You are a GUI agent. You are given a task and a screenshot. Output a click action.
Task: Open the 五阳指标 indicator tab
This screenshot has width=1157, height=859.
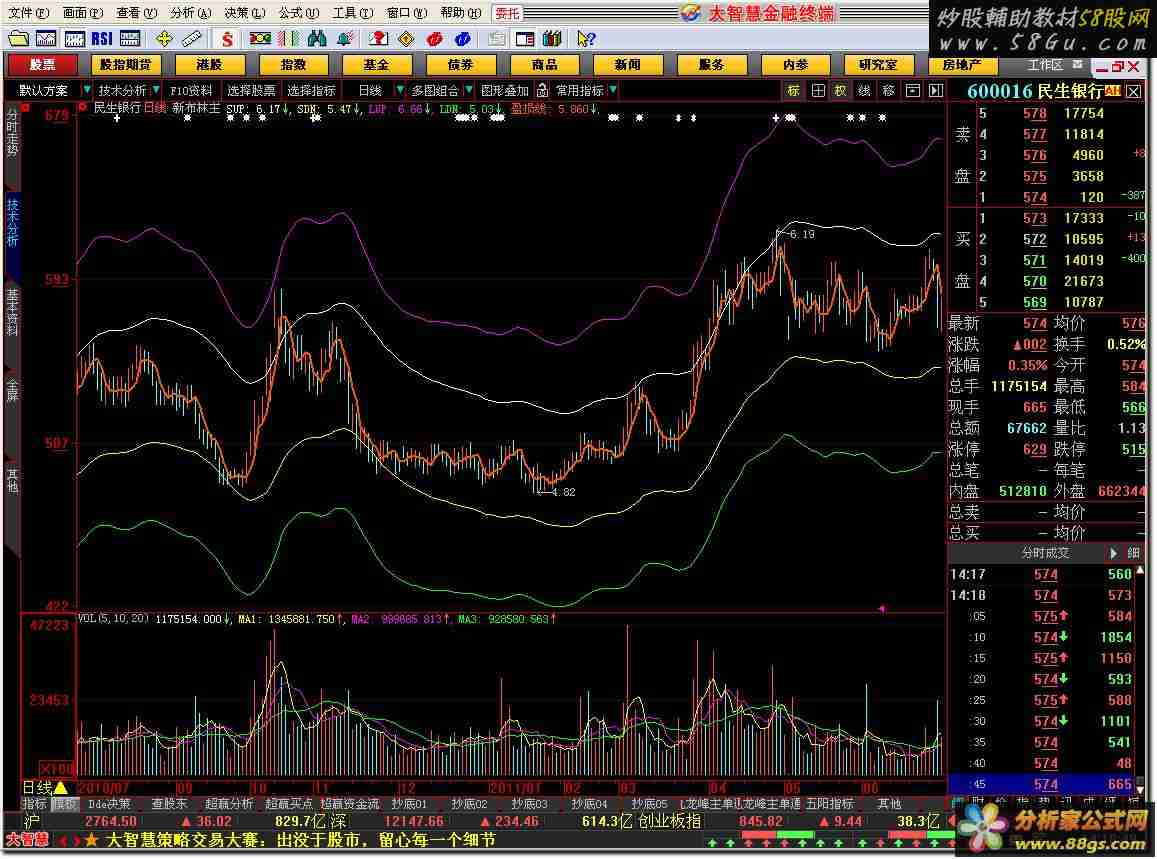click(829, 804)
